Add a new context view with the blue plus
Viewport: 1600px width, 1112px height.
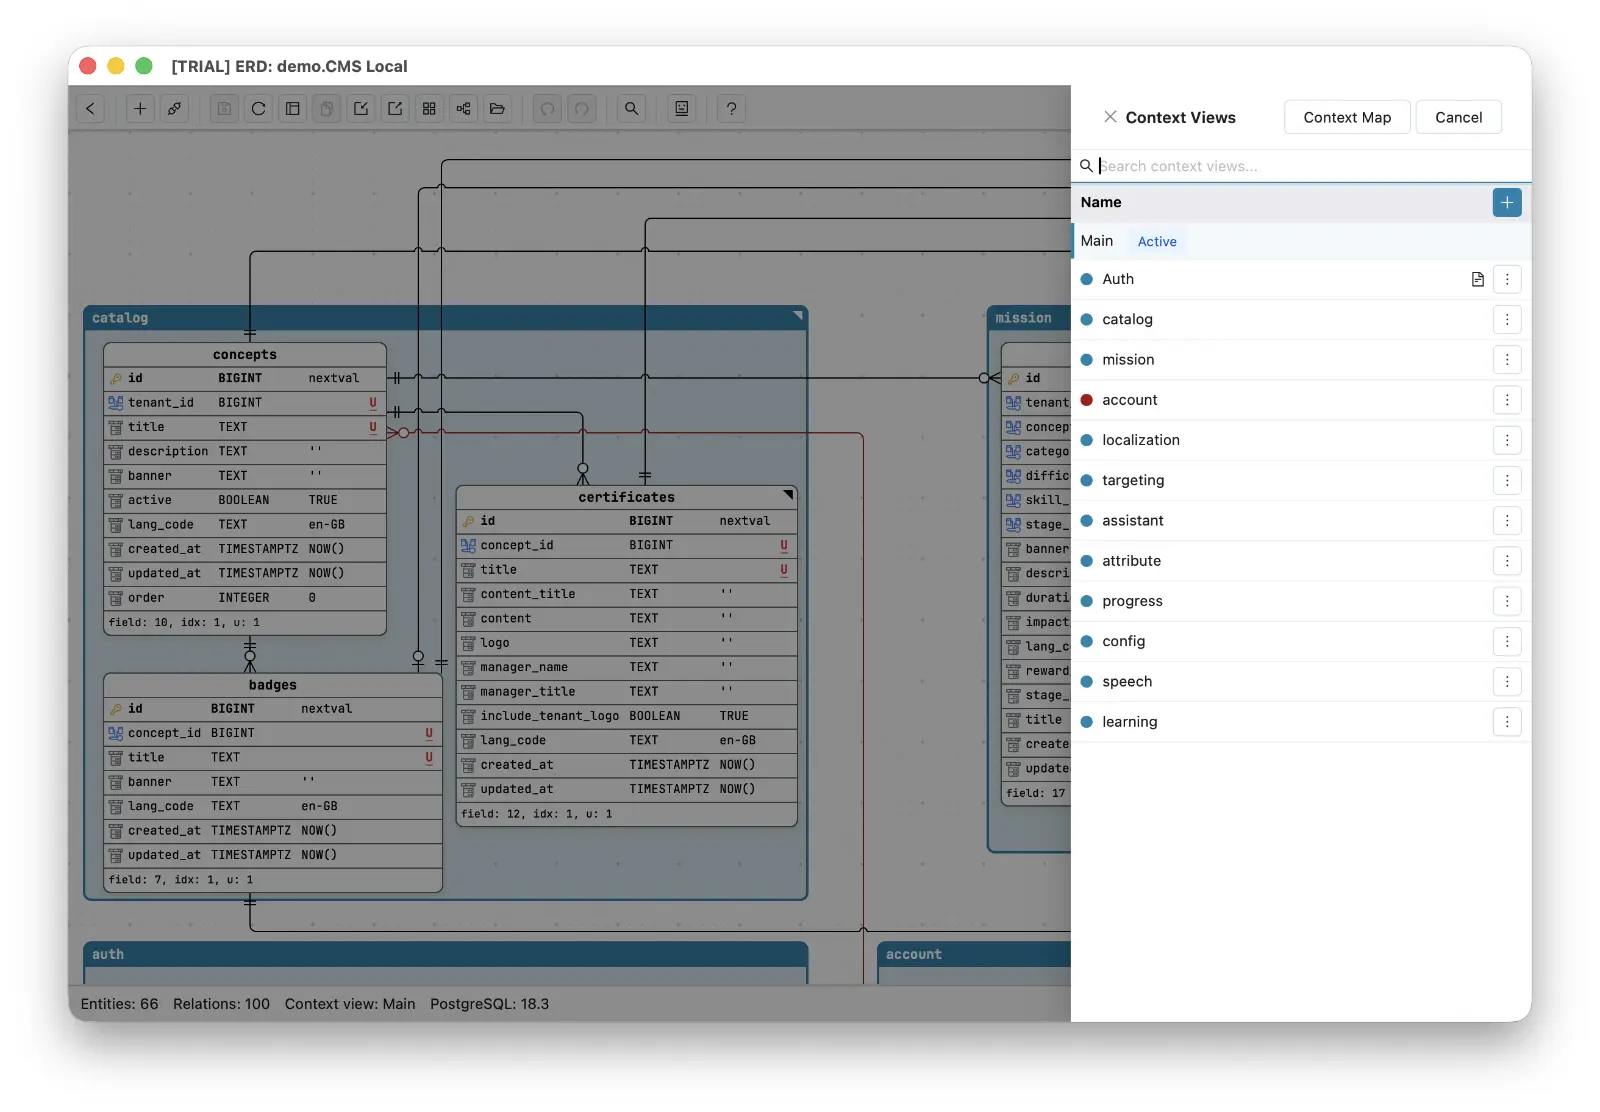(1507, 202)
